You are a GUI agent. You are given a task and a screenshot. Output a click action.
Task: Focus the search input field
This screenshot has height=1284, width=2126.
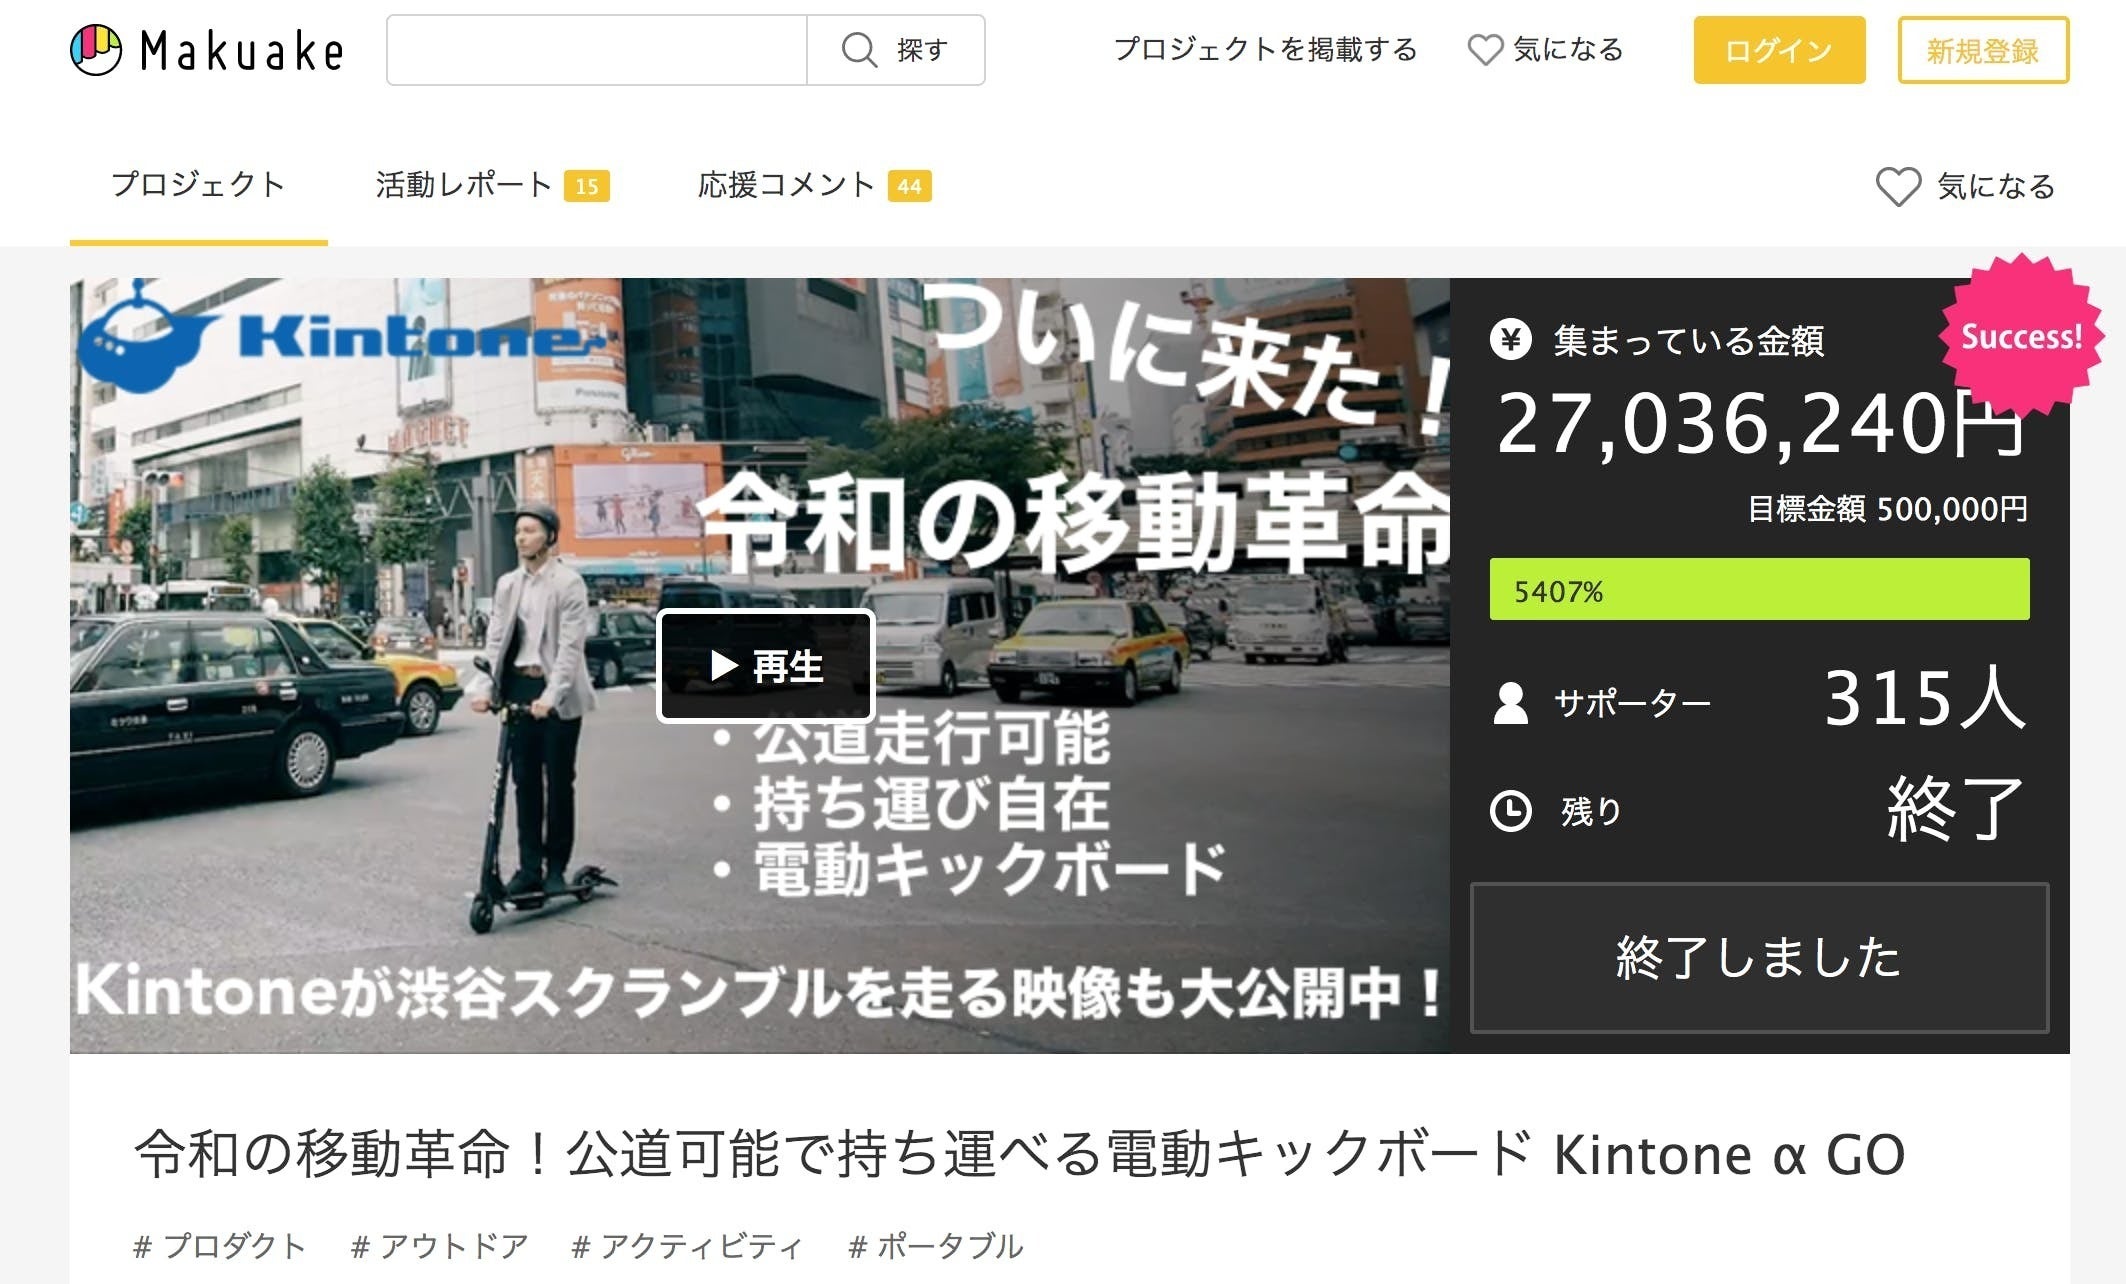pyautogui.click(x=597, y=50)
